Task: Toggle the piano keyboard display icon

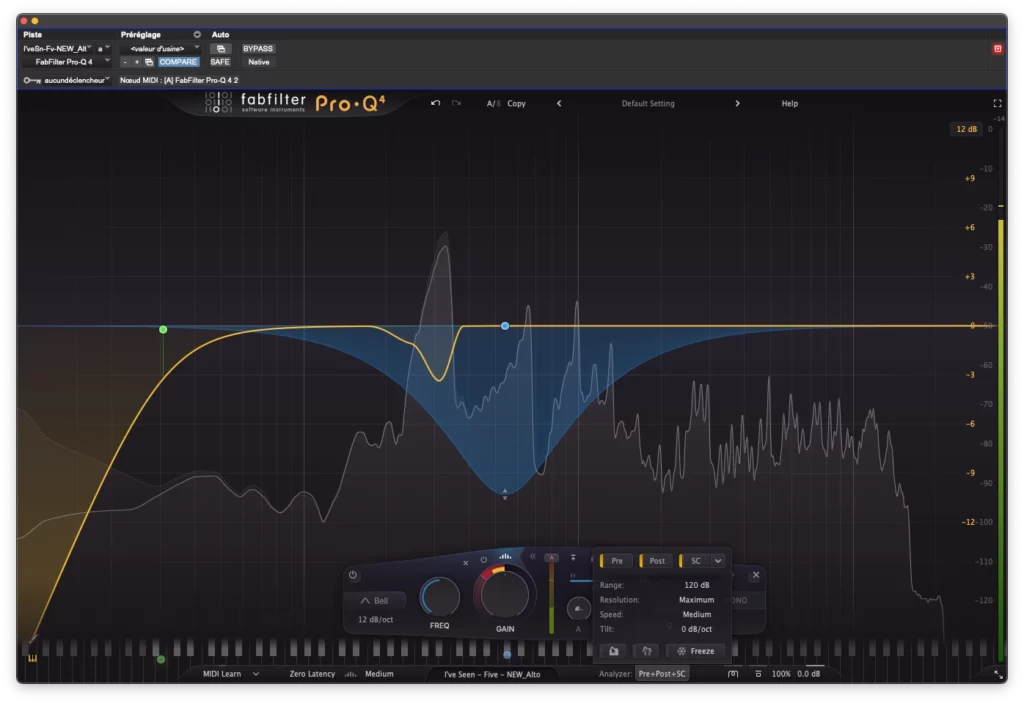Action: (32, 658)
